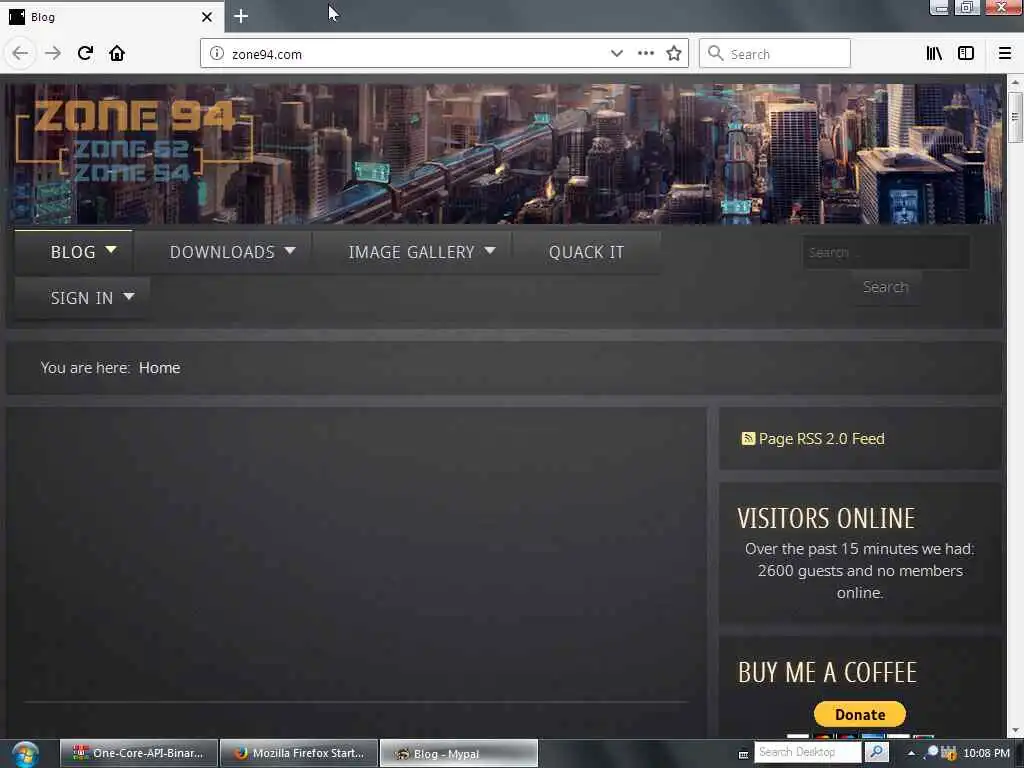Click the taskbar clock showing 10:08 PM
1024x768 pixels.
click(x=986, y=753)
